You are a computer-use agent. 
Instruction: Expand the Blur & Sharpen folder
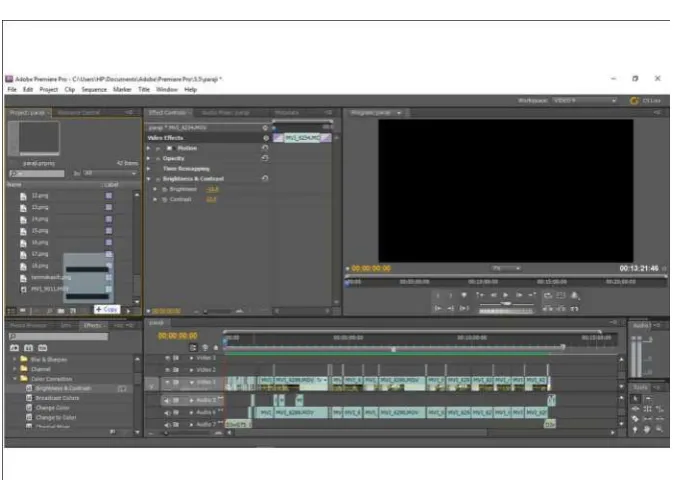15,359
